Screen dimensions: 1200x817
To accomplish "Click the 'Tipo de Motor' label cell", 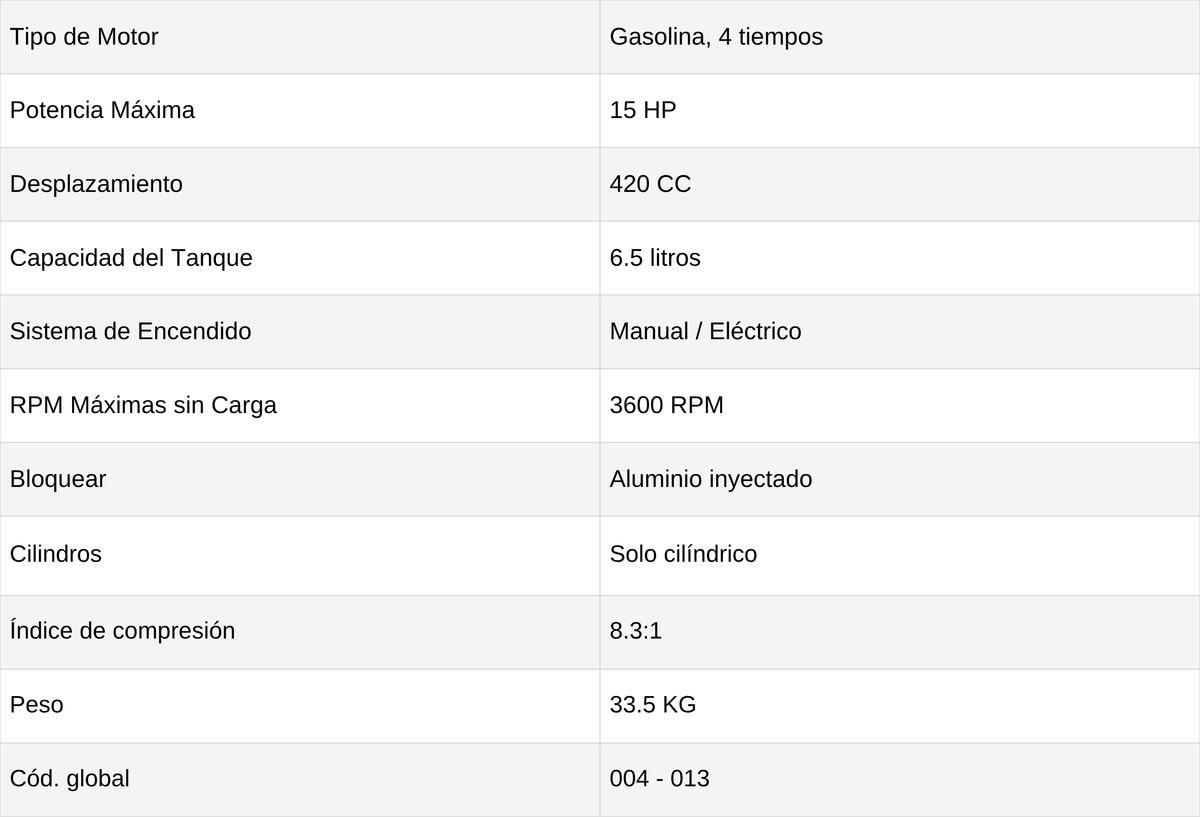I will click(x=300, y=37).
